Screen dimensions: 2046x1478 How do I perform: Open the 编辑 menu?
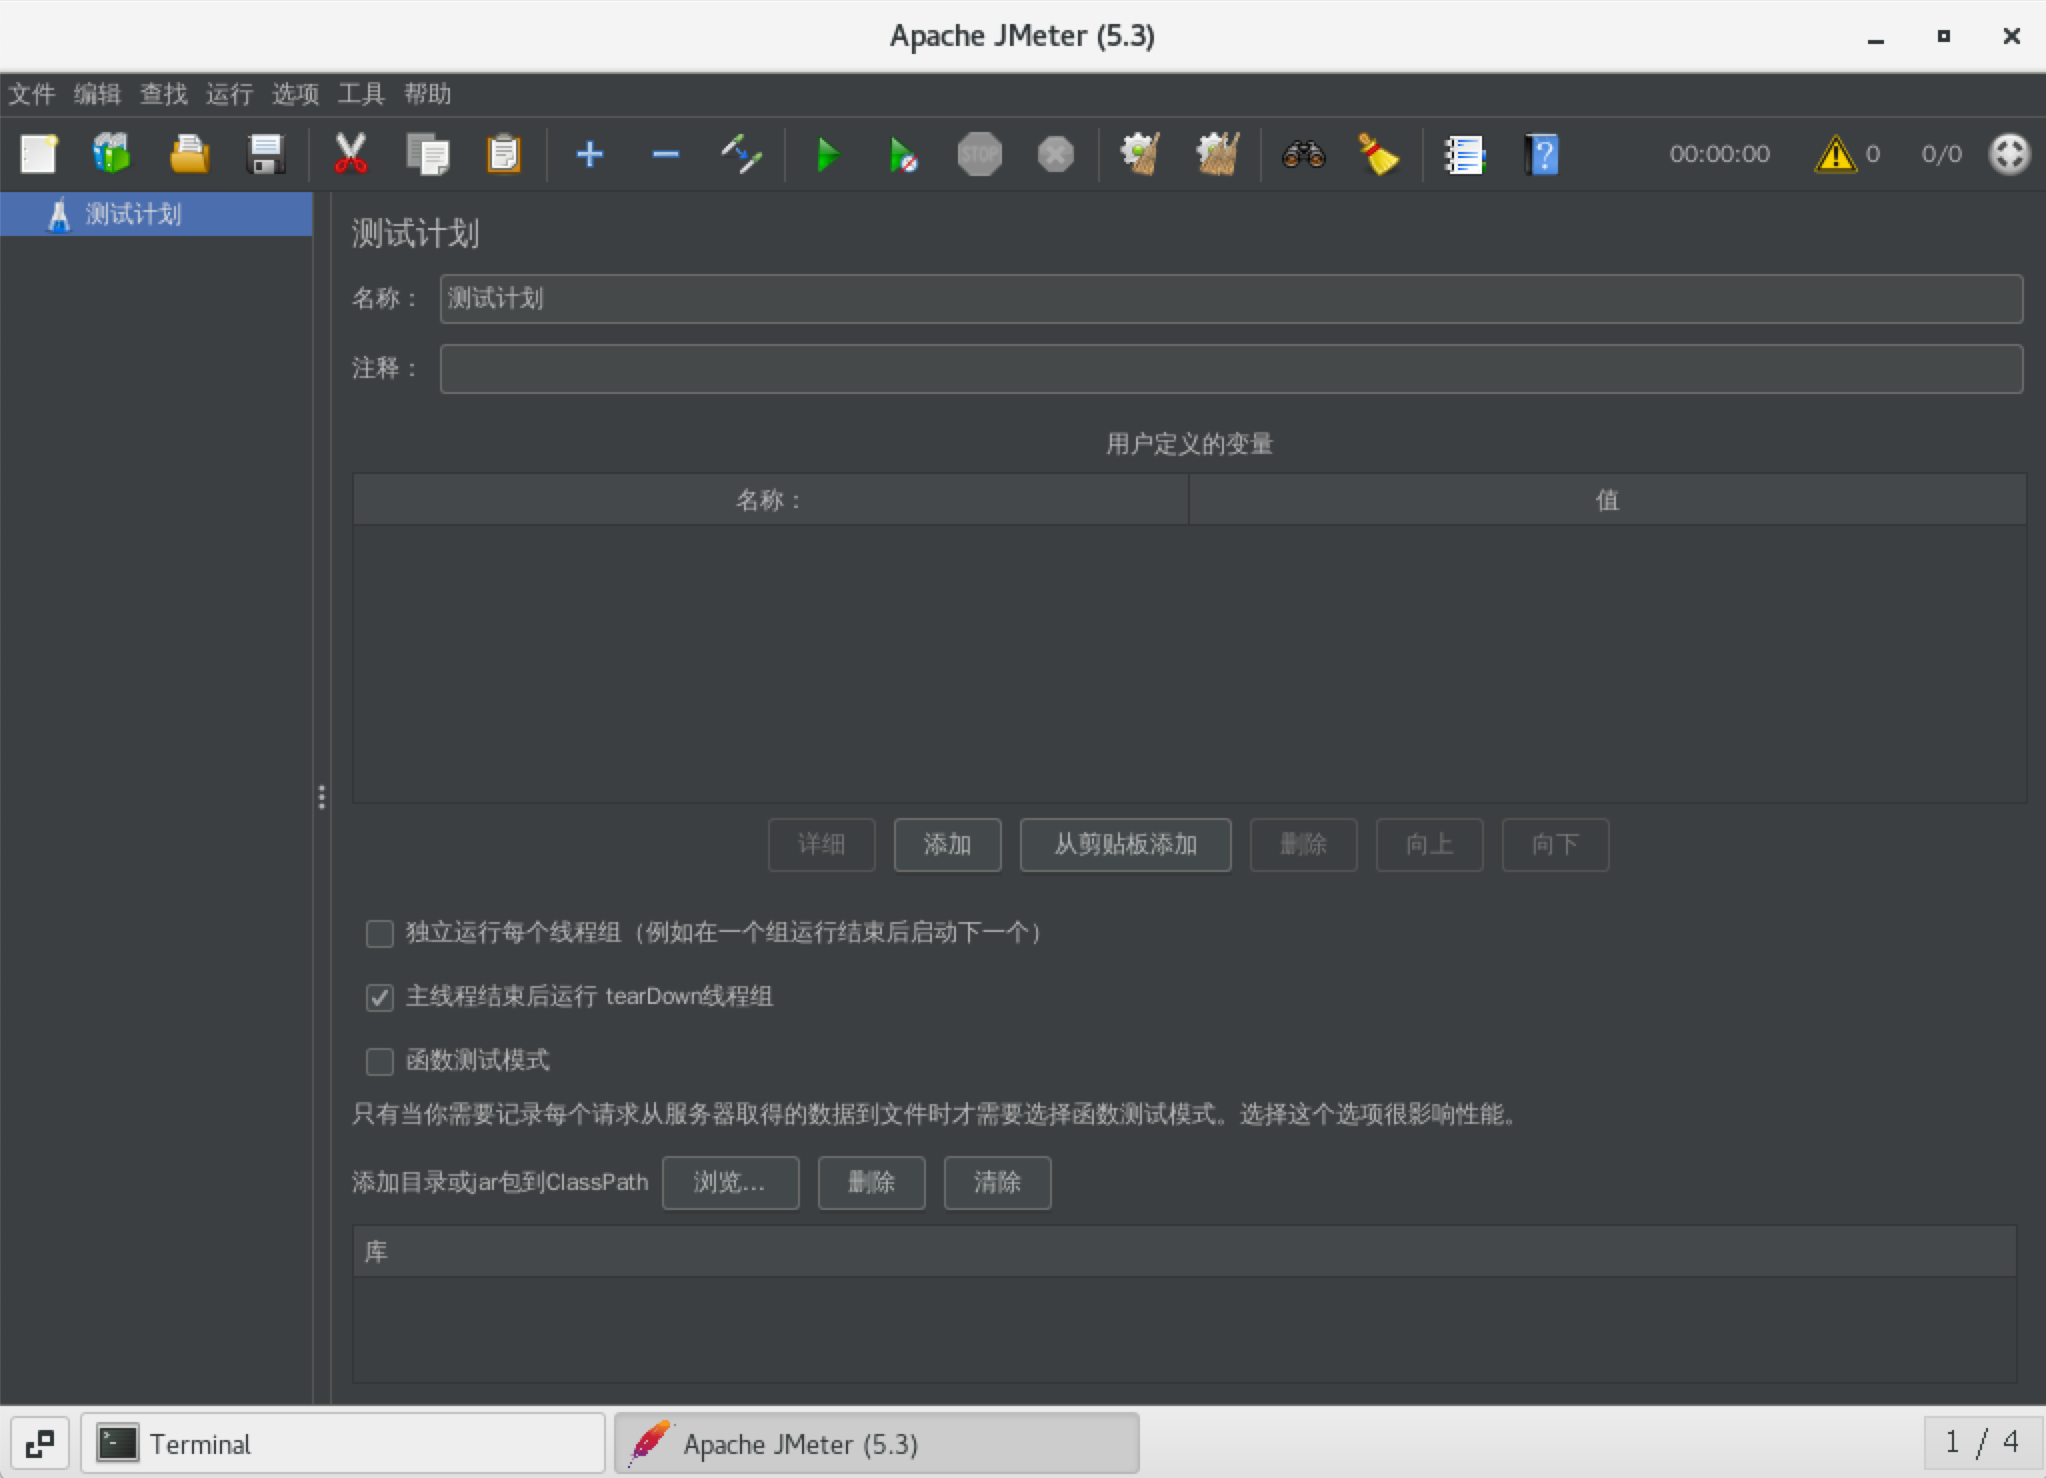tap(98, 94)
